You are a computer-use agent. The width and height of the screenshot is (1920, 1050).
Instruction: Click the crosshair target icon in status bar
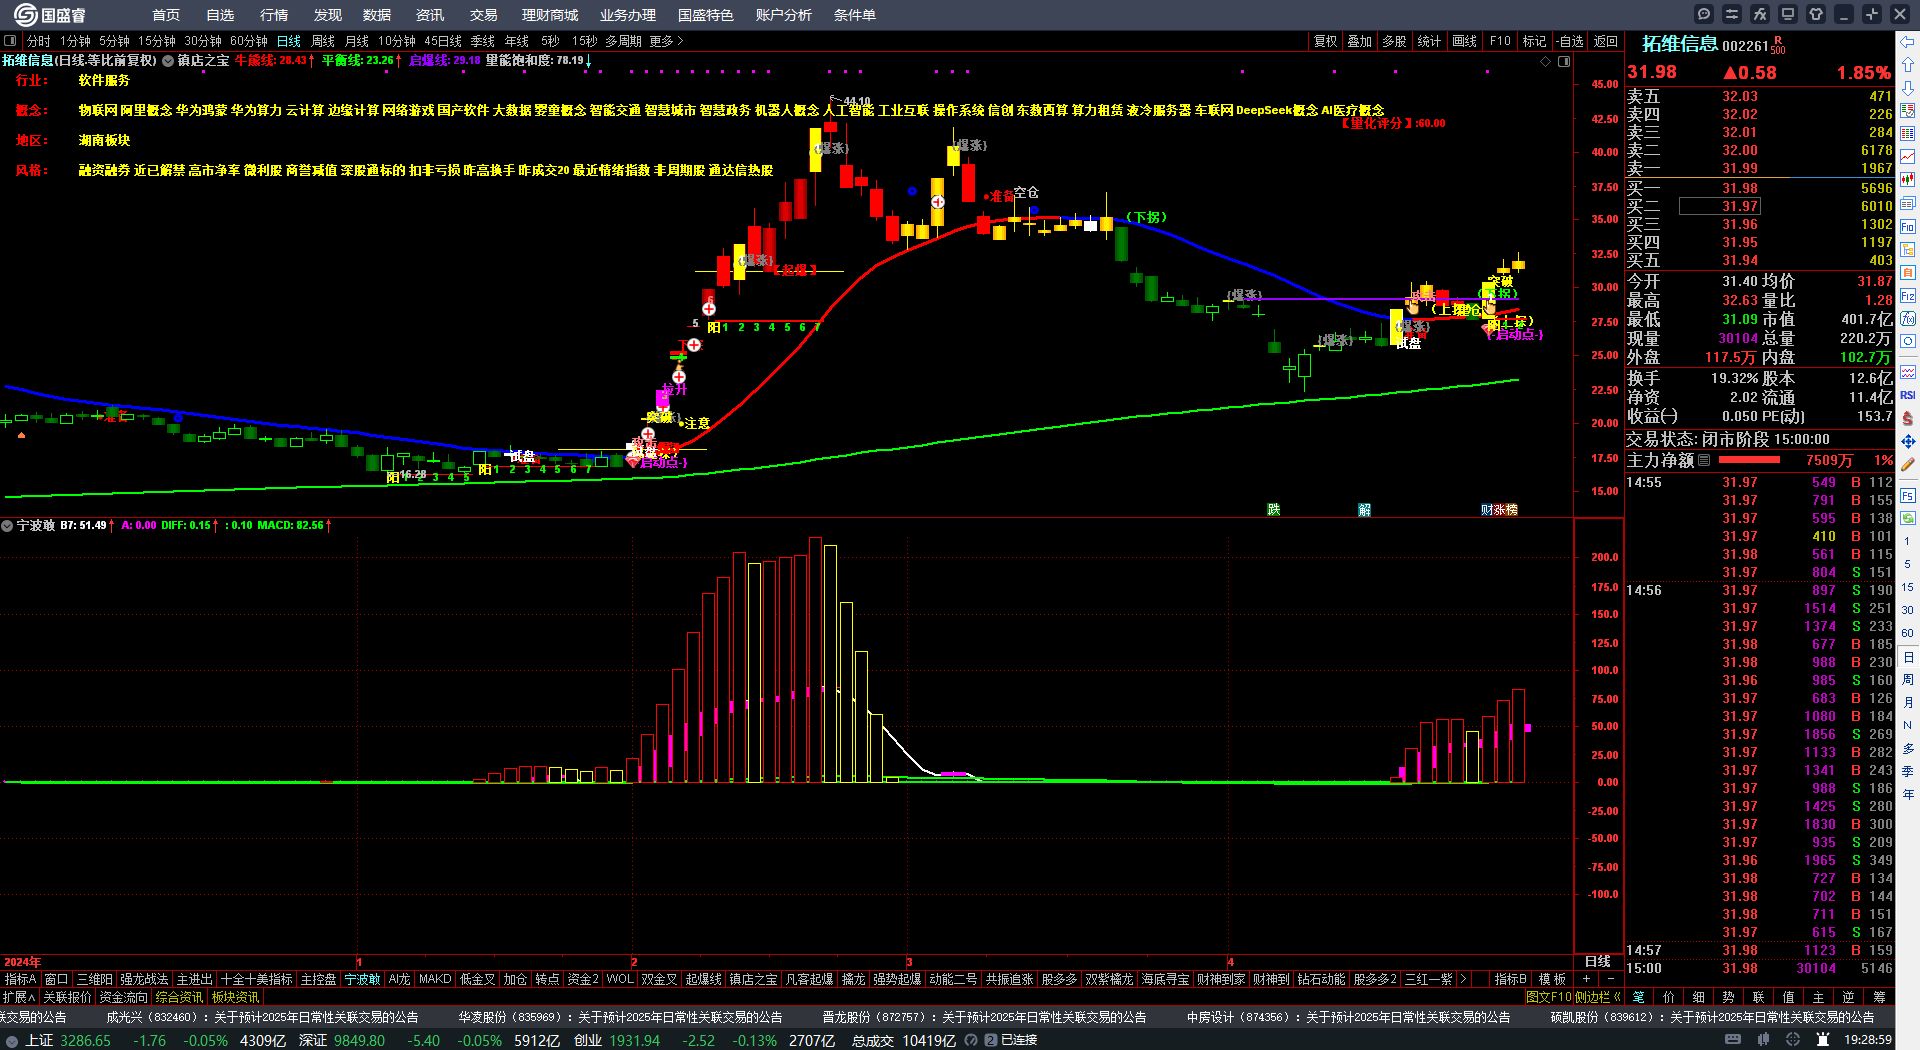[1793, 1040]
